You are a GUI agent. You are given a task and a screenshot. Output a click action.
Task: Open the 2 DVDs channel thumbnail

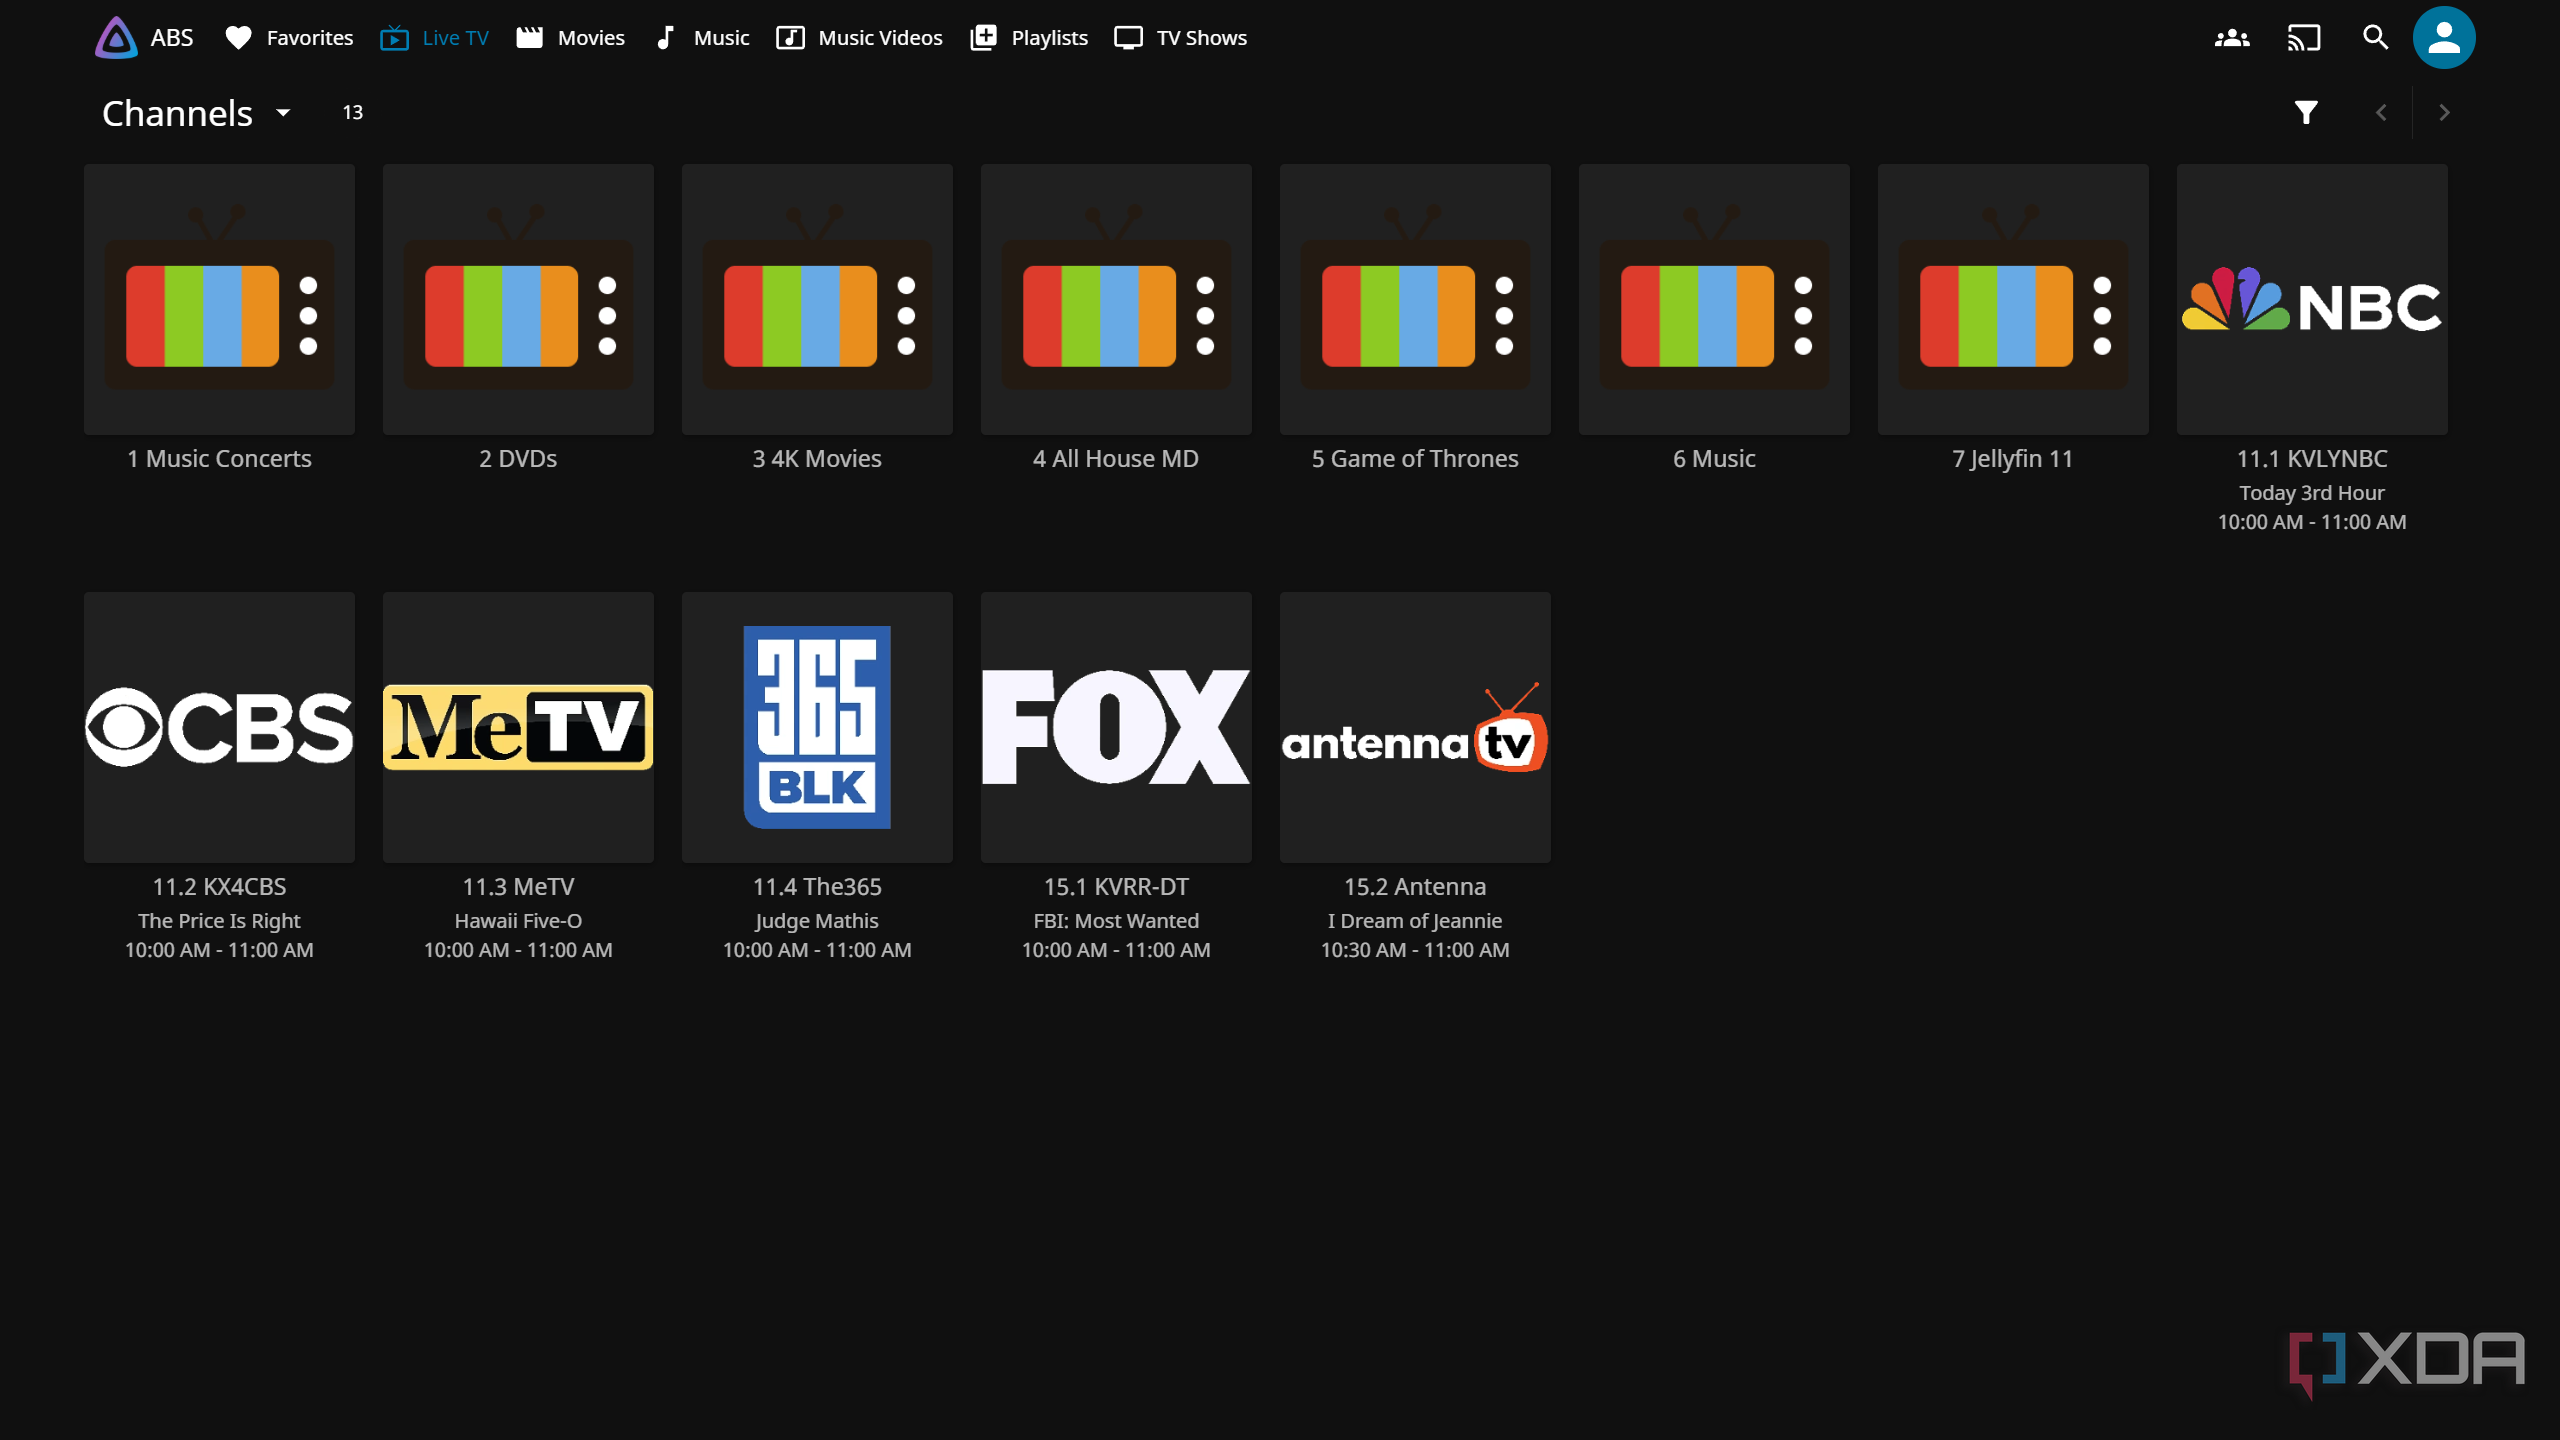click(518, 299)
